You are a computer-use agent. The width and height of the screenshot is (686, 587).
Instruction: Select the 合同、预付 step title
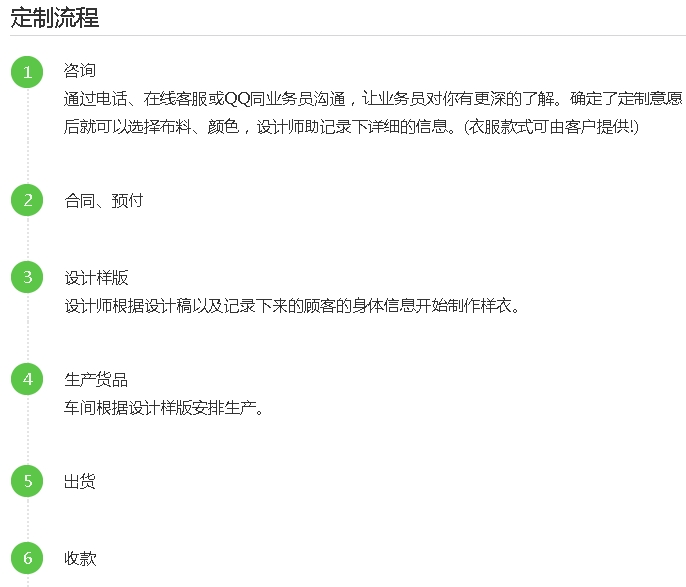coord(104,200)
